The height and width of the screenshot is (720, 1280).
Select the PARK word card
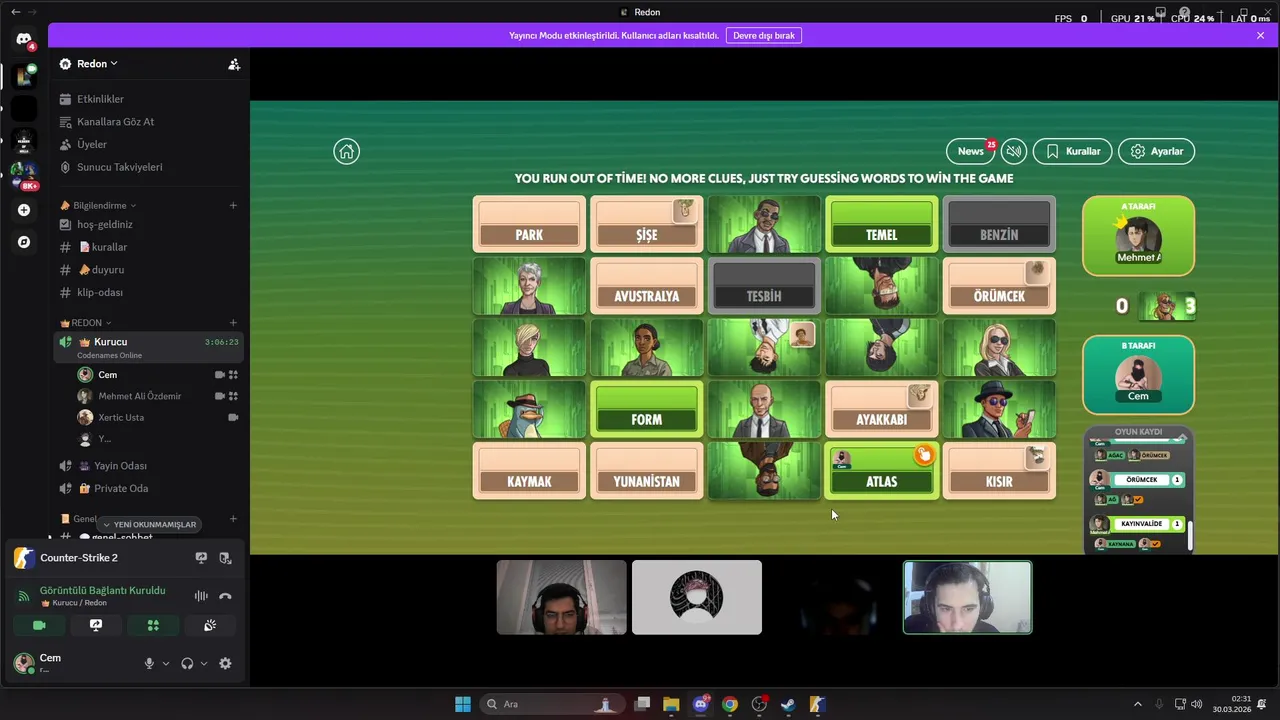pos(529,224)
